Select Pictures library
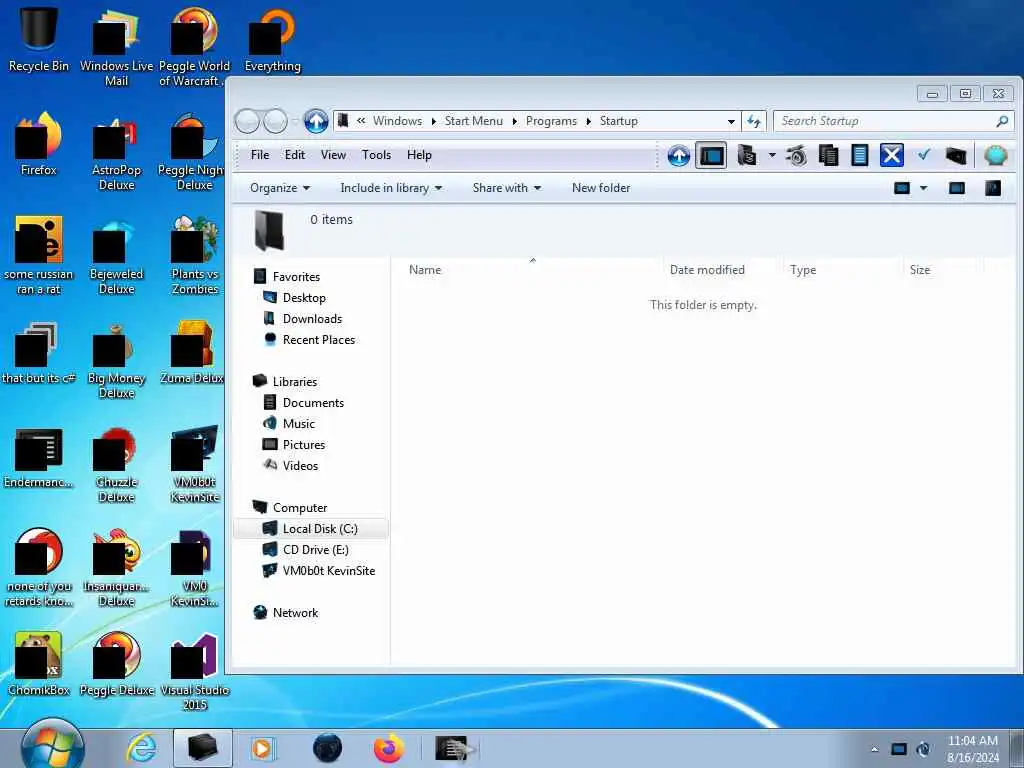The height and width of the screenshot is (768, 1024). [304, 445]
